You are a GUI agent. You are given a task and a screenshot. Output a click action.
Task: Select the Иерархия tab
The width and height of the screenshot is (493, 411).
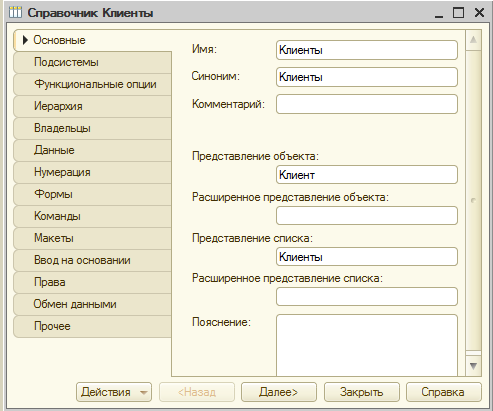[x=92, y=106]
